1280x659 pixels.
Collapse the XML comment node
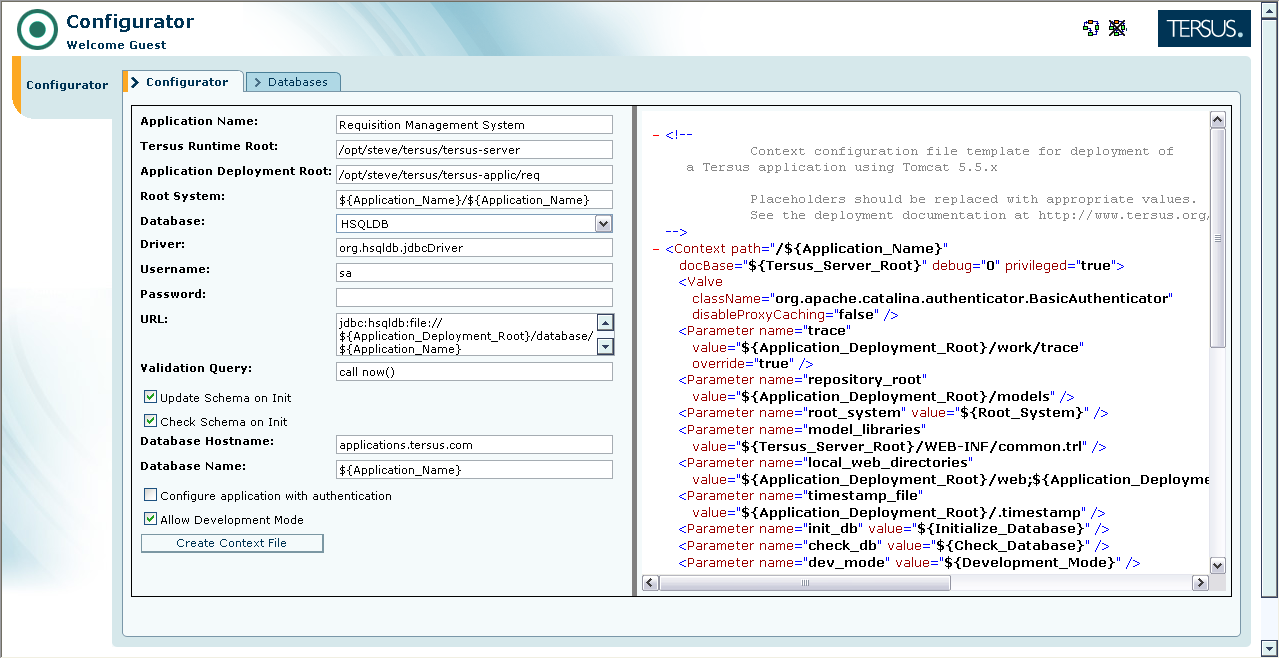pyautogui.click(x=656, y=135)
